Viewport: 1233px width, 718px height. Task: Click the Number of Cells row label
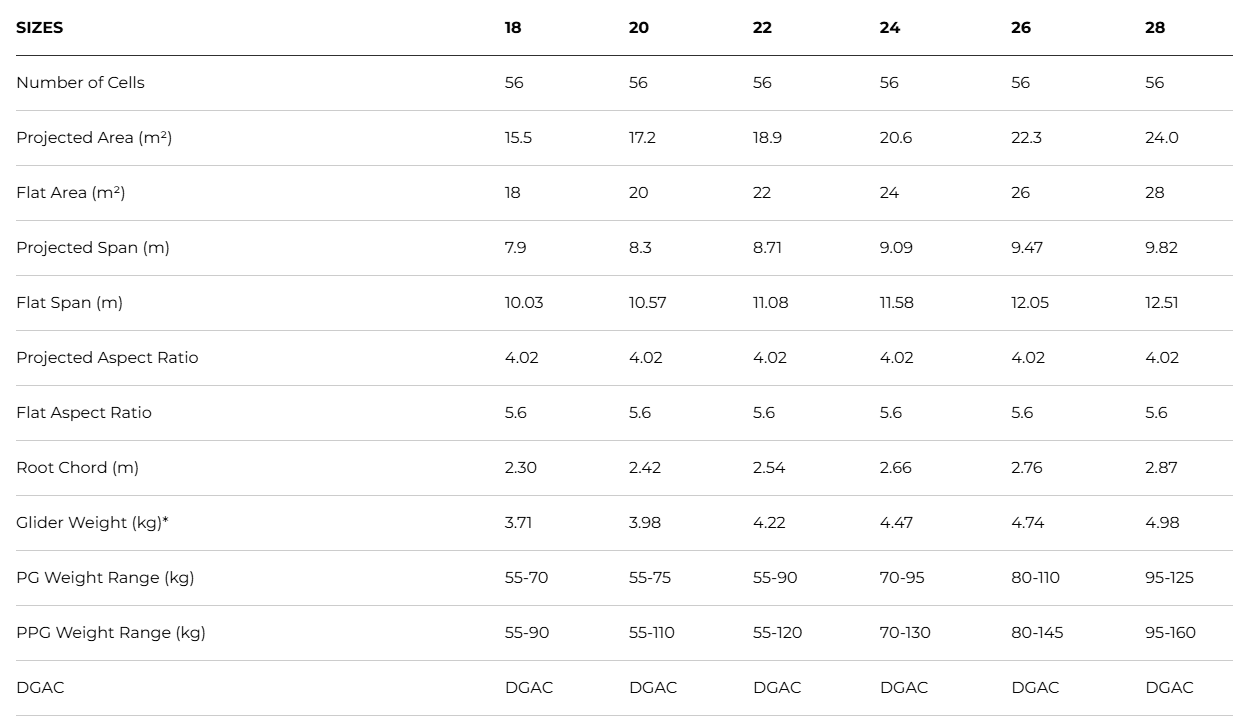(x=80, y=83)
